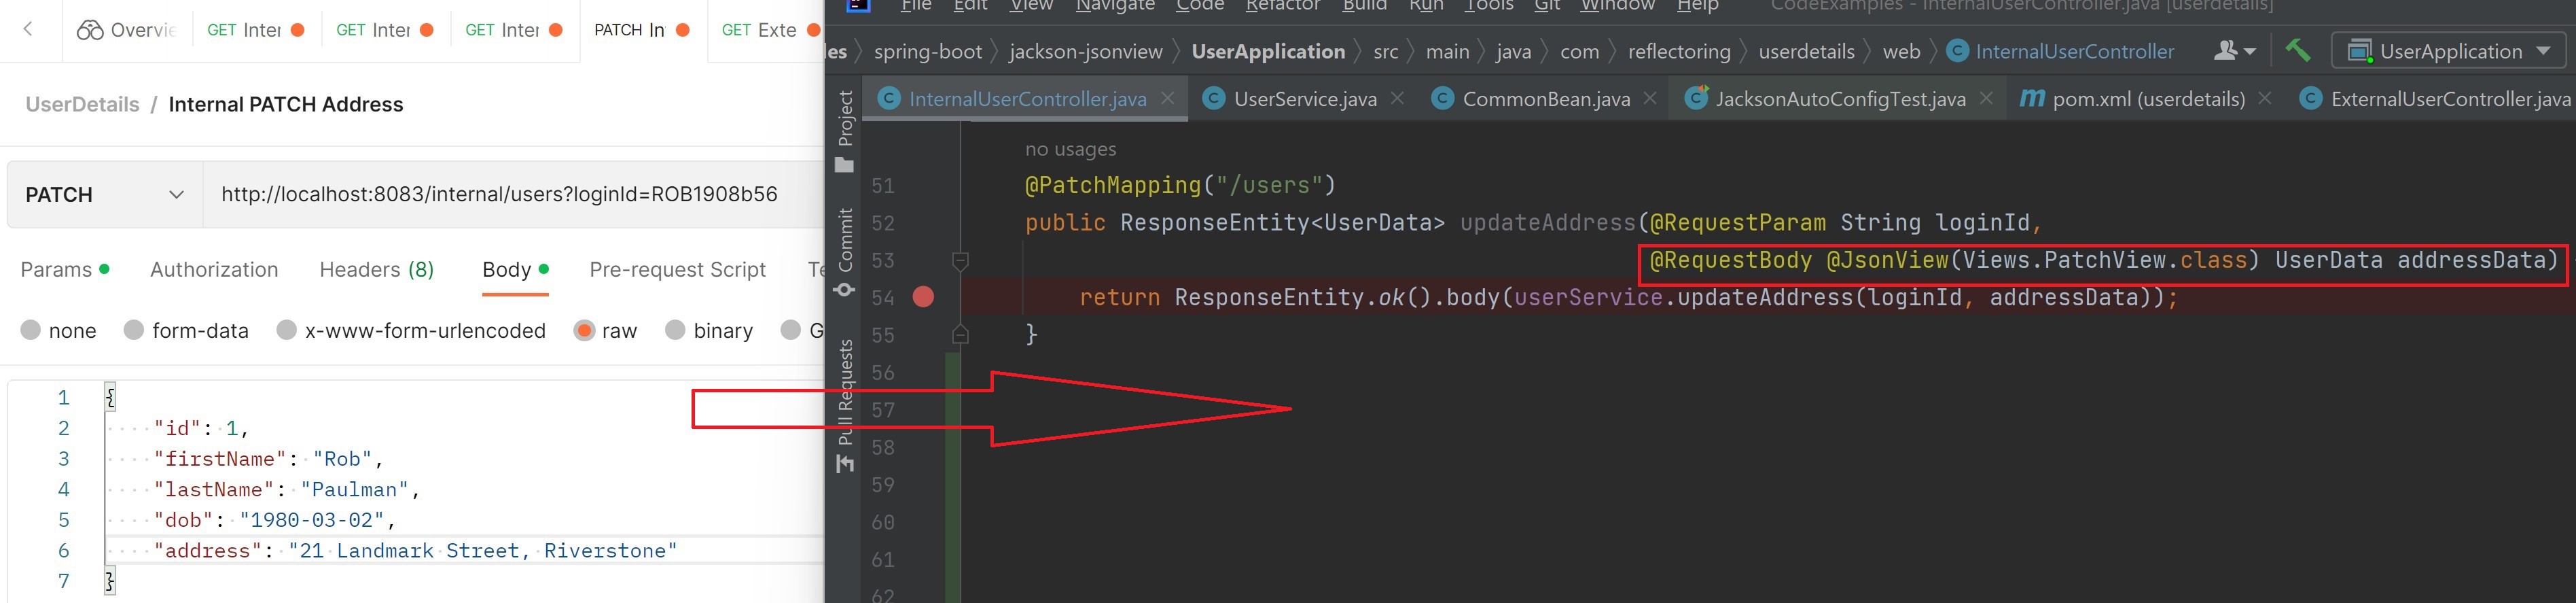Click the back arrow in Postman tabs
This screenshot has height=603, width=2576.
pos(28,29)
